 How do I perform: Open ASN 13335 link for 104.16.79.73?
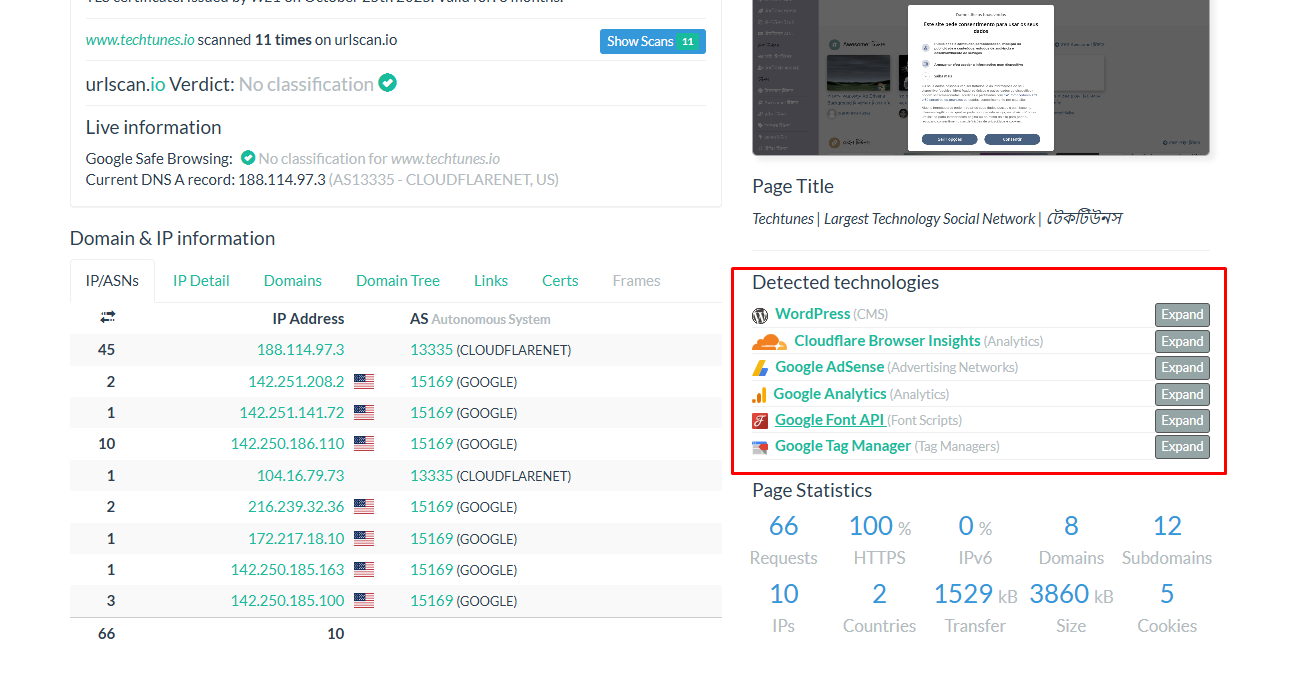(x=431, y=475)
